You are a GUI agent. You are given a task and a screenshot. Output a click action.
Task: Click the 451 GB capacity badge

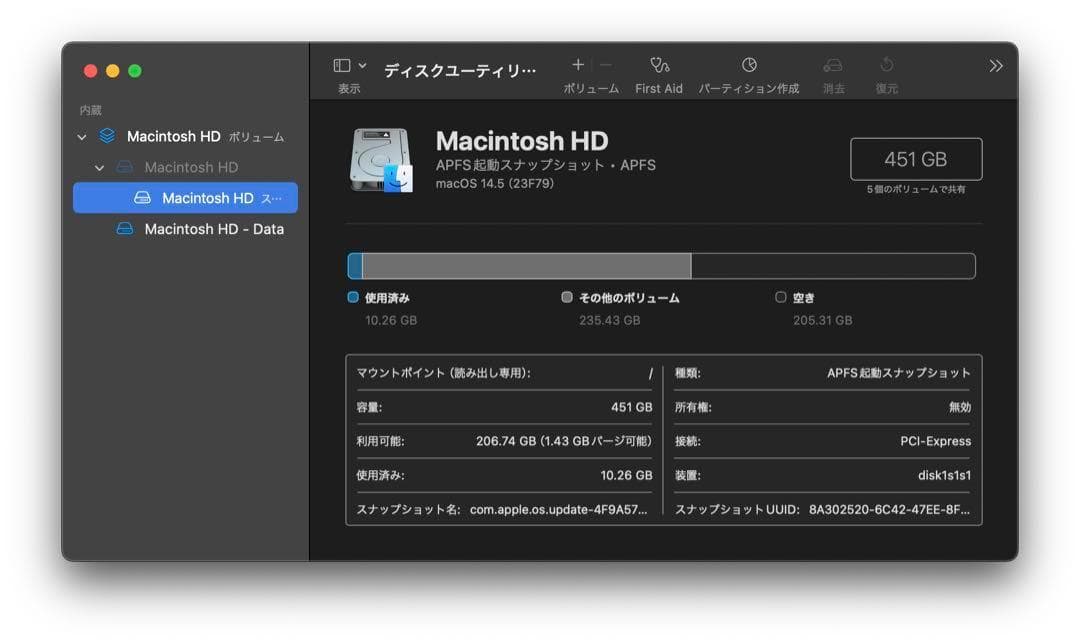[915, 158]
